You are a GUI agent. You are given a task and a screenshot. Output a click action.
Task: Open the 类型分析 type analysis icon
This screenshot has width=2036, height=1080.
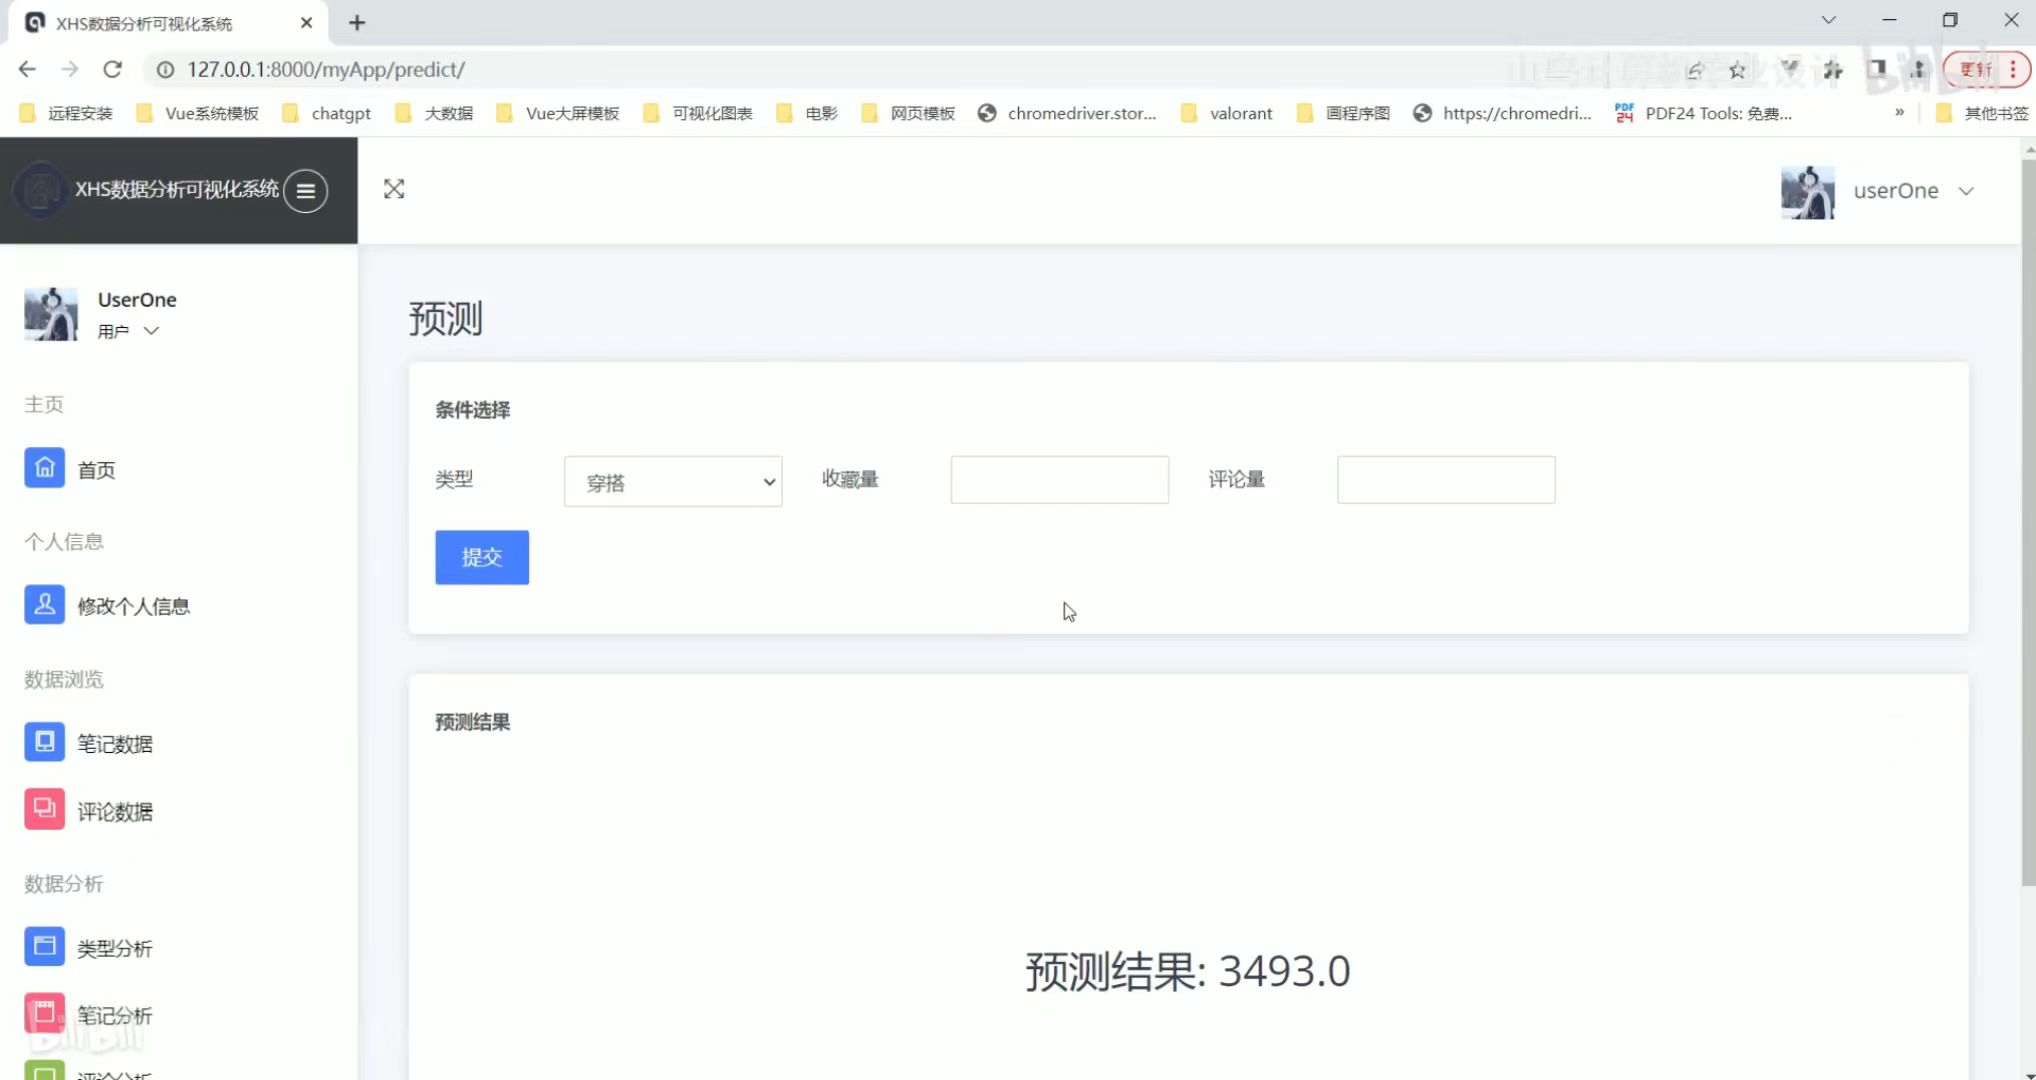[44, 947]
